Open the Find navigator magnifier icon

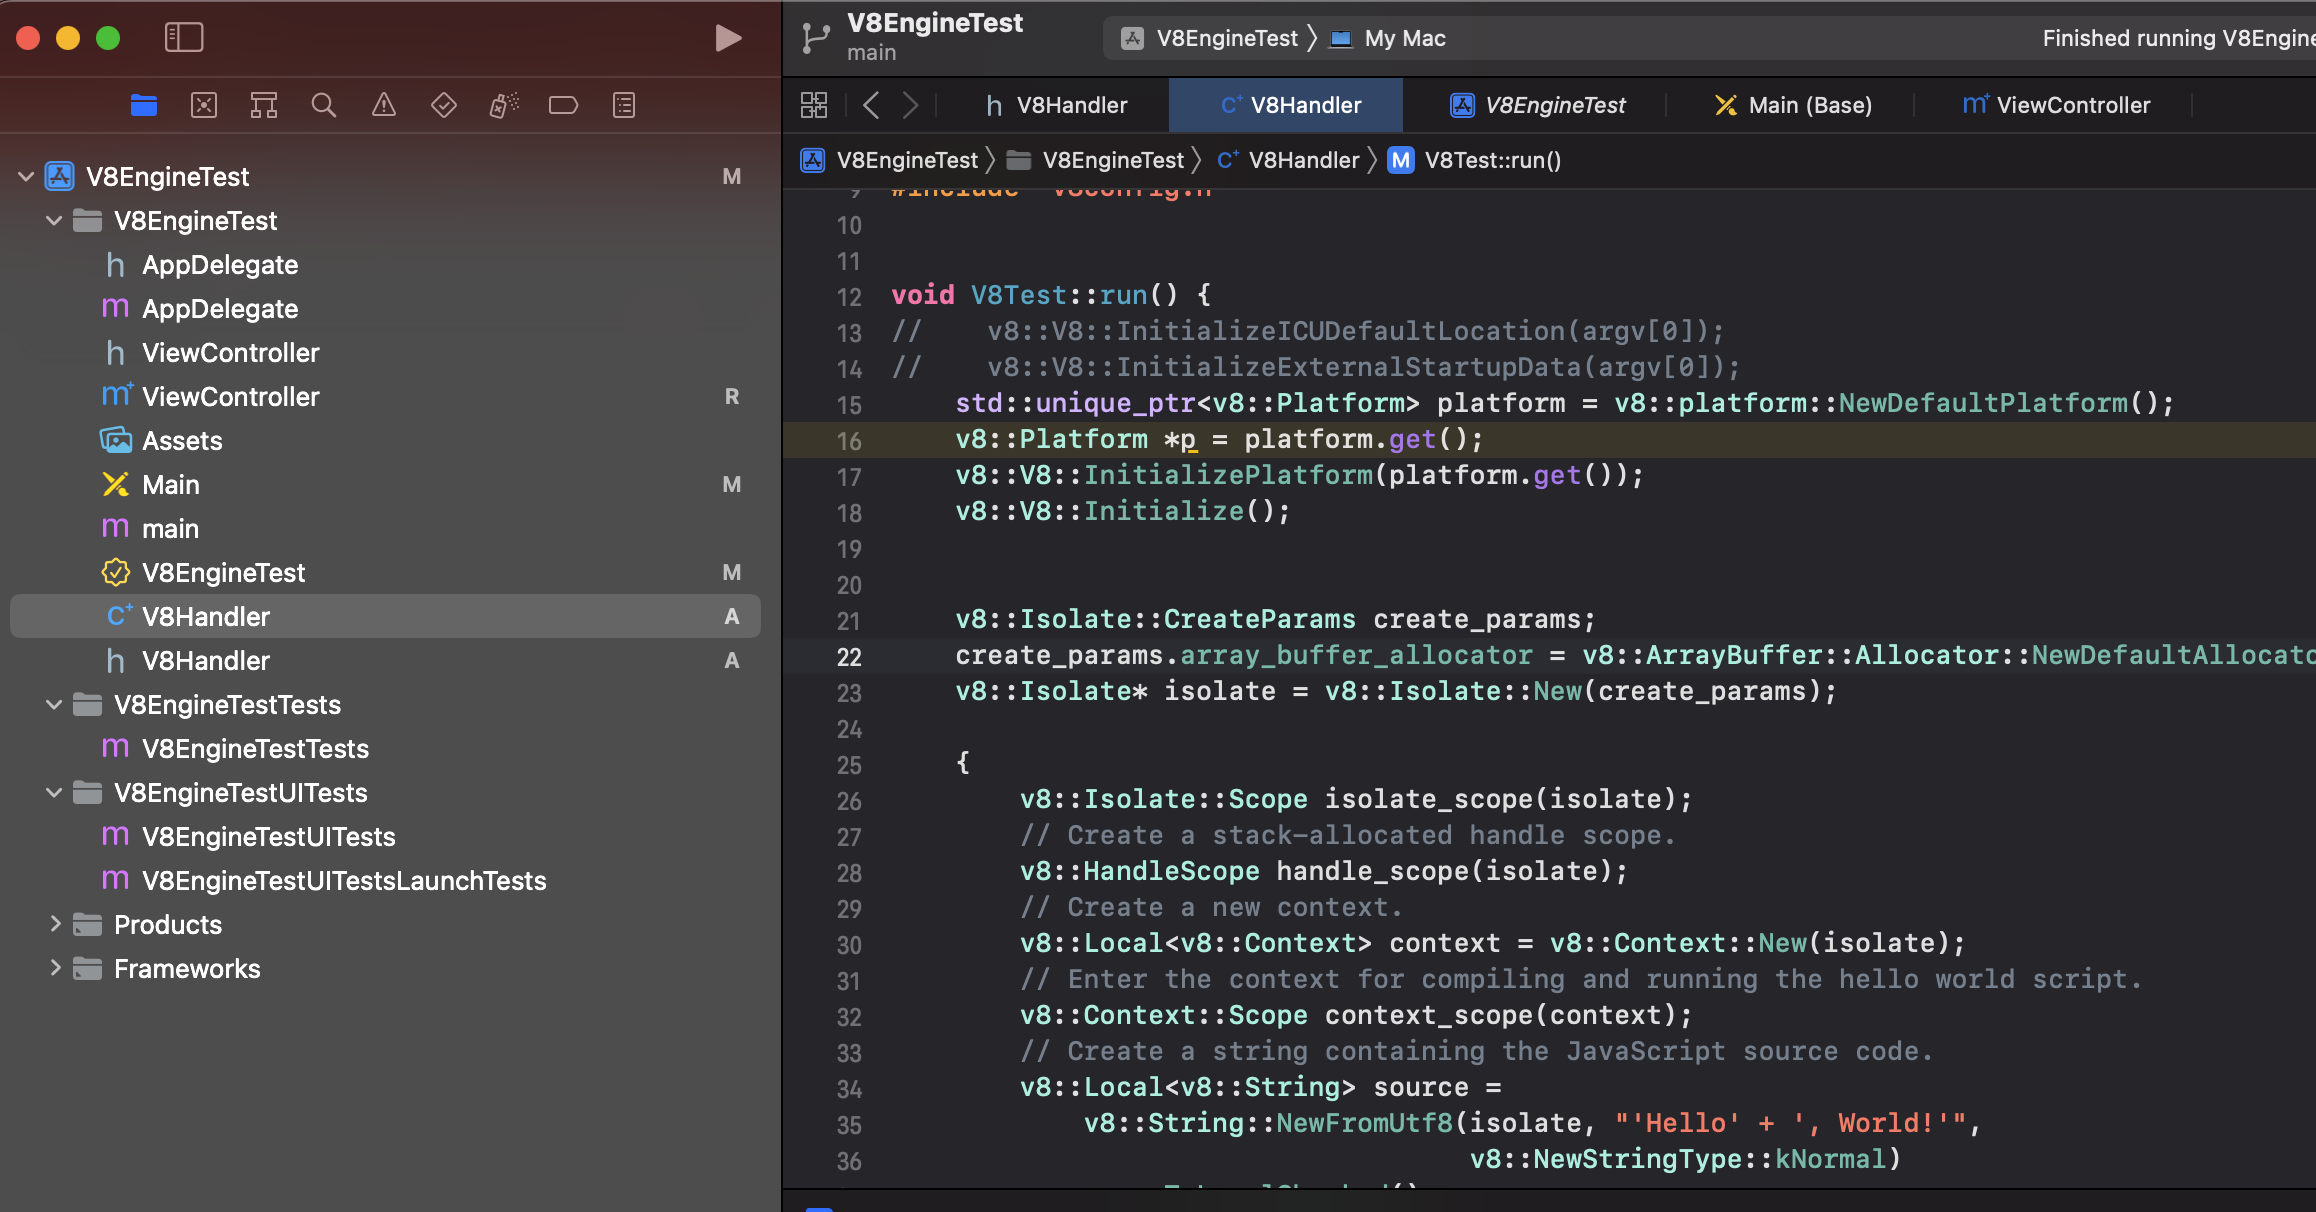click(x=324, y=105)
